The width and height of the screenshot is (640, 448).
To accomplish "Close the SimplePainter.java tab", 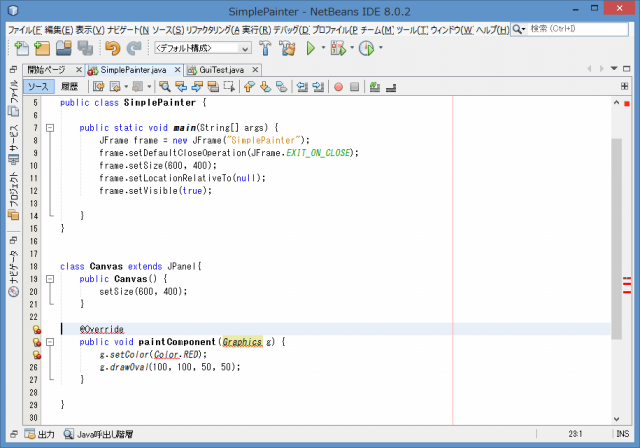I will [178, 70].
